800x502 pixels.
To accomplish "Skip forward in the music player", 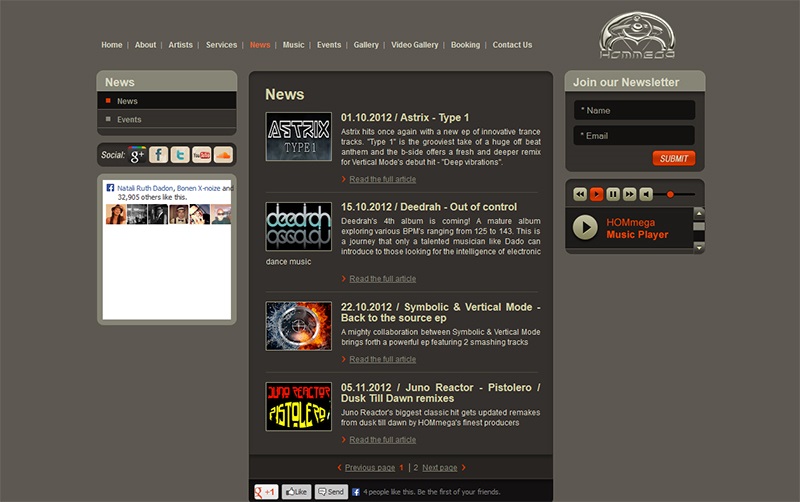I will coord(630,194).
